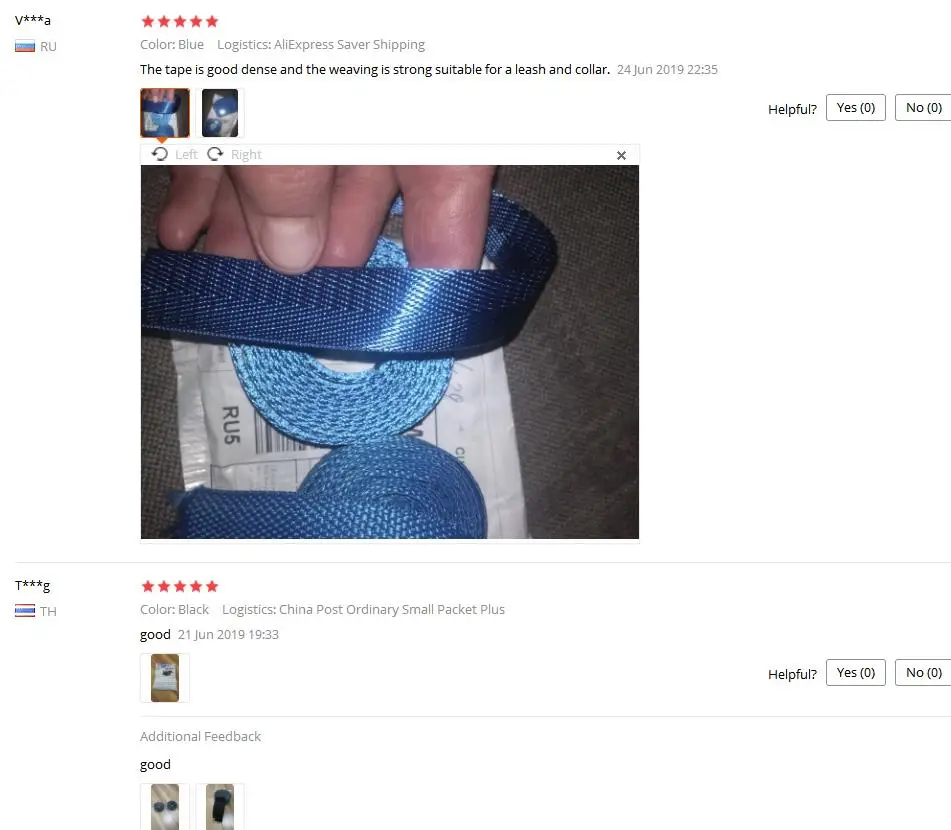The width and height of the screenshot is (951, 830).
Task: Open first additional feedback thumbnail
Action: pos(165,806)
